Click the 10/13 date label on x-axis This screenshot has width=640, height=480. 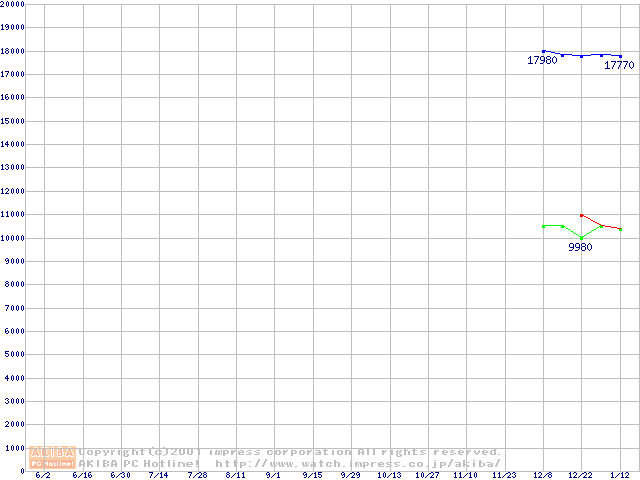coord(389,475)
